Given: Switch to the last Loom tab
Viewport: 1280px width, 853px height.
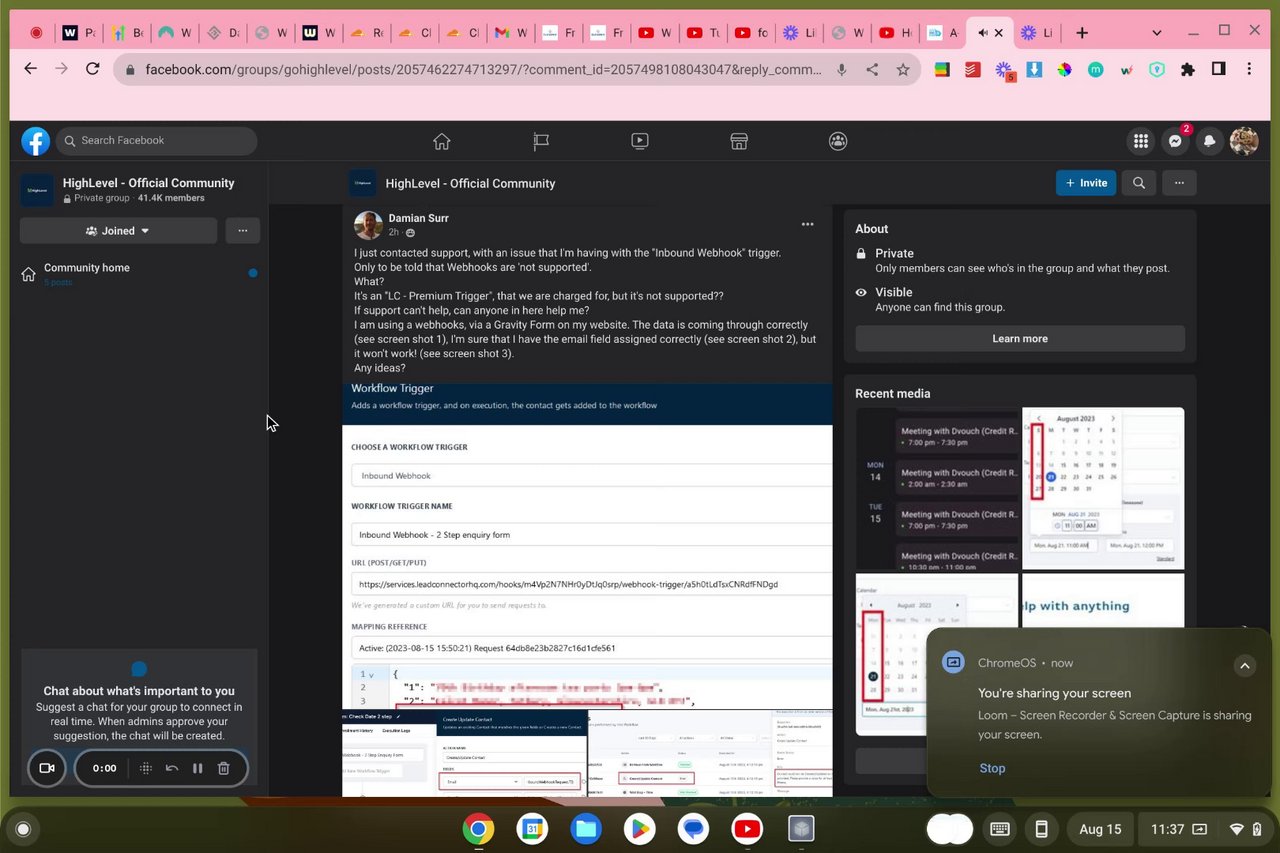Looking at the screenshot, I should (1038, 33).
